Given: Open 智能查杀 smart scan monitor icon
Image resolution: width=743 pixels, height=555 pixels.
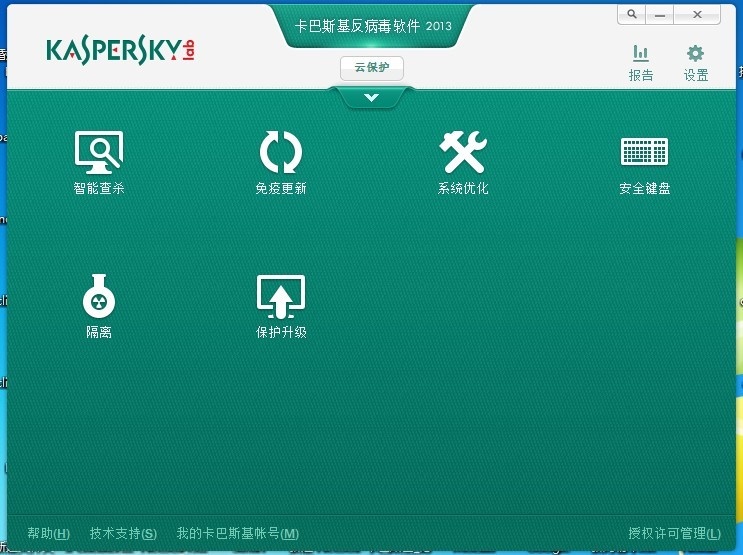Looking at the screenshot, I should click(x=99, y=152).
